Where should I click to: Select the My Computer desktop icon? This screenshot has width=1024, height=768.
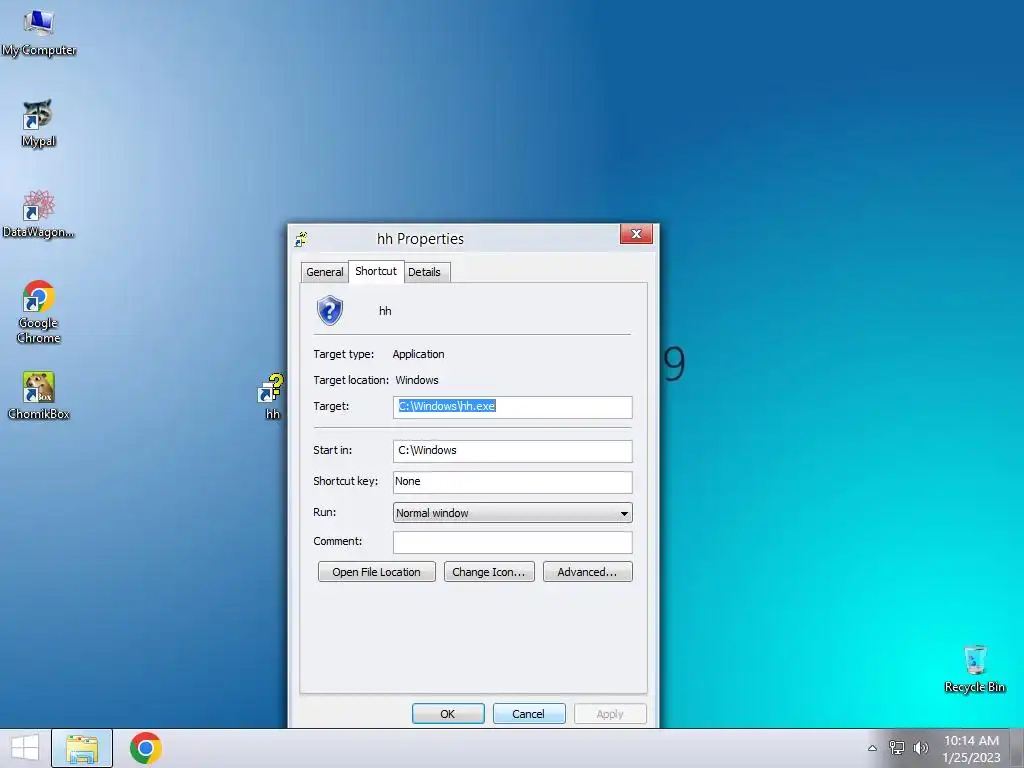click(39, 33)
